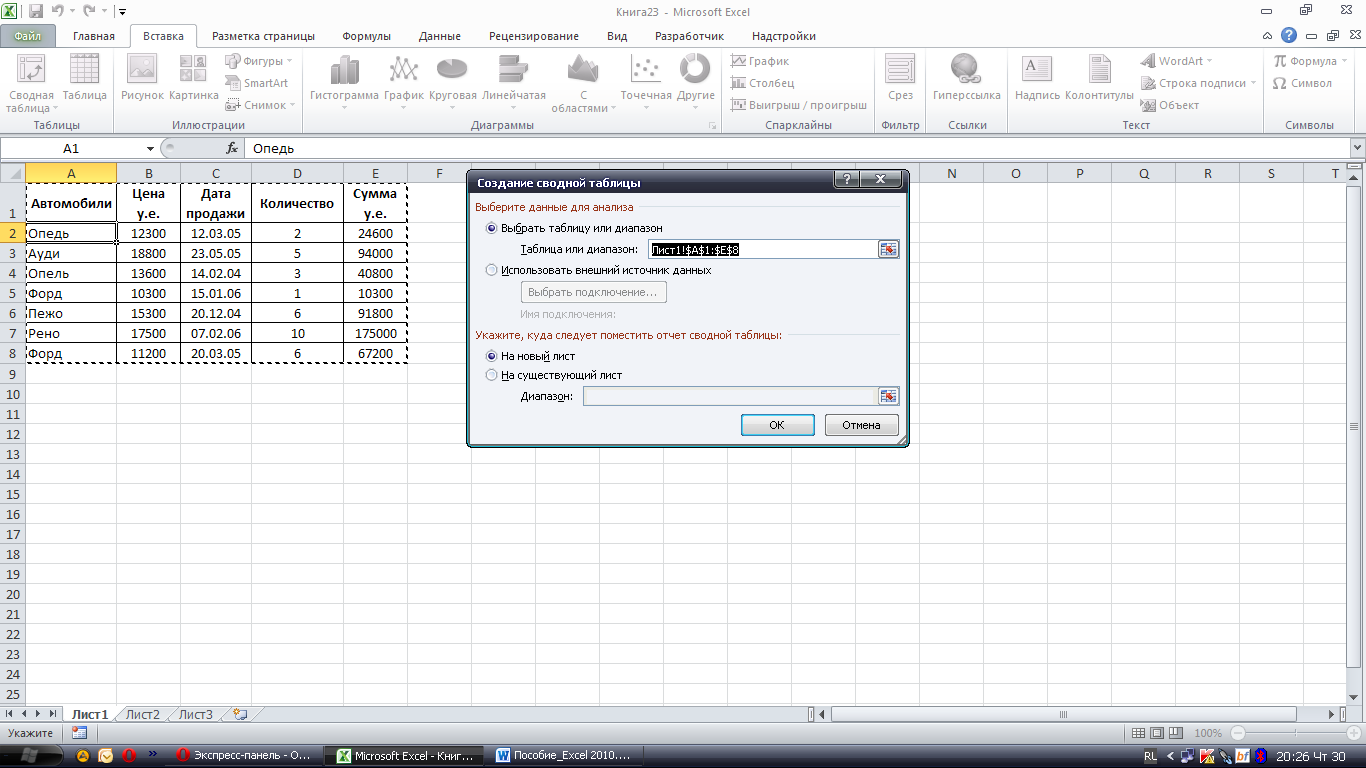Insert a С областями area chart
1366x768 pixels.
pos(583,83)
